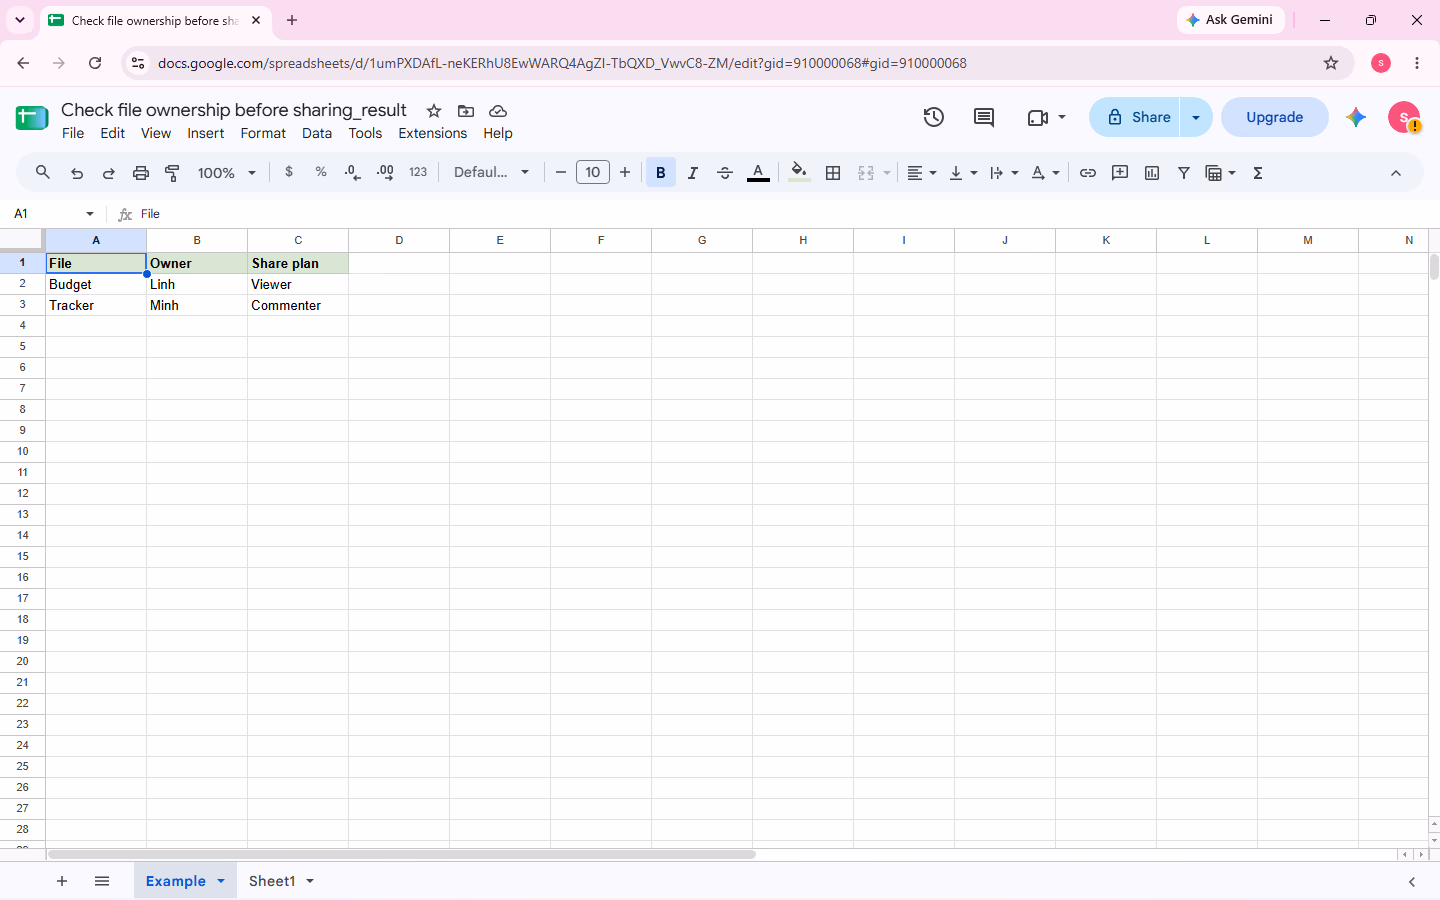Open the Data menu
Viewport: 1440px width, 900px height.
coord(317,133)
